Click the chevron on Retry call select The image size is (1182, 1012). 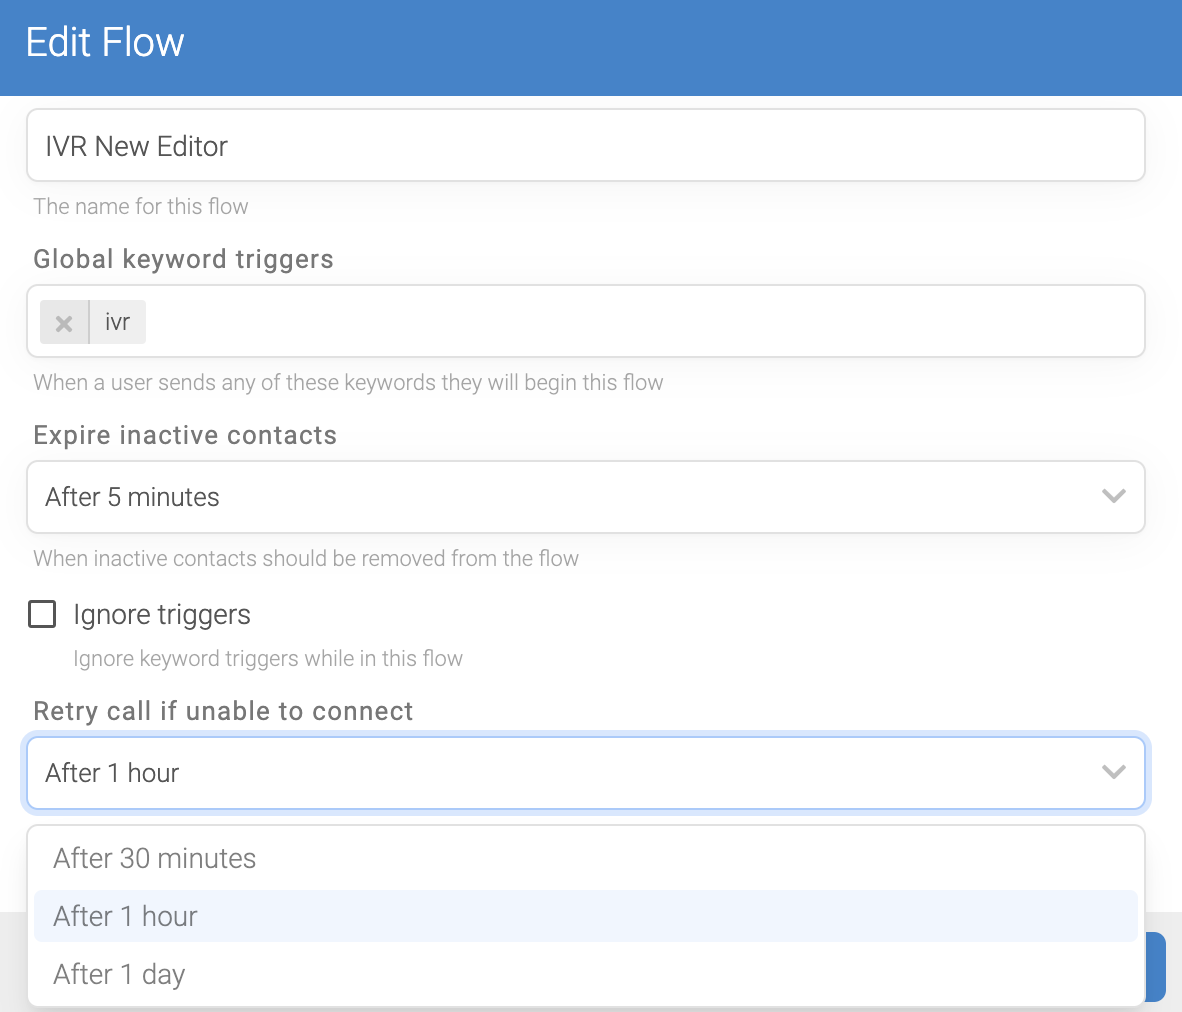click(1113, 772)
